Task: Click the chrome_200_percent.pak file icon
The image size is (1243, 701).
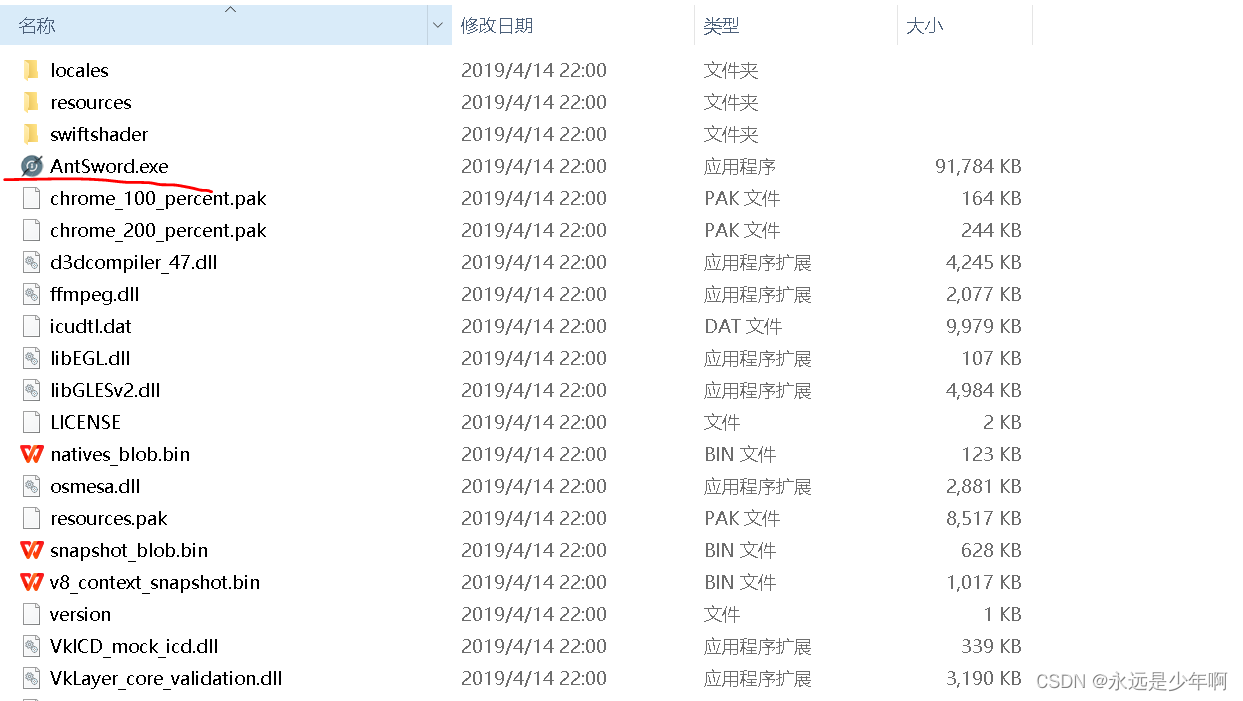Action: (32, 230)
